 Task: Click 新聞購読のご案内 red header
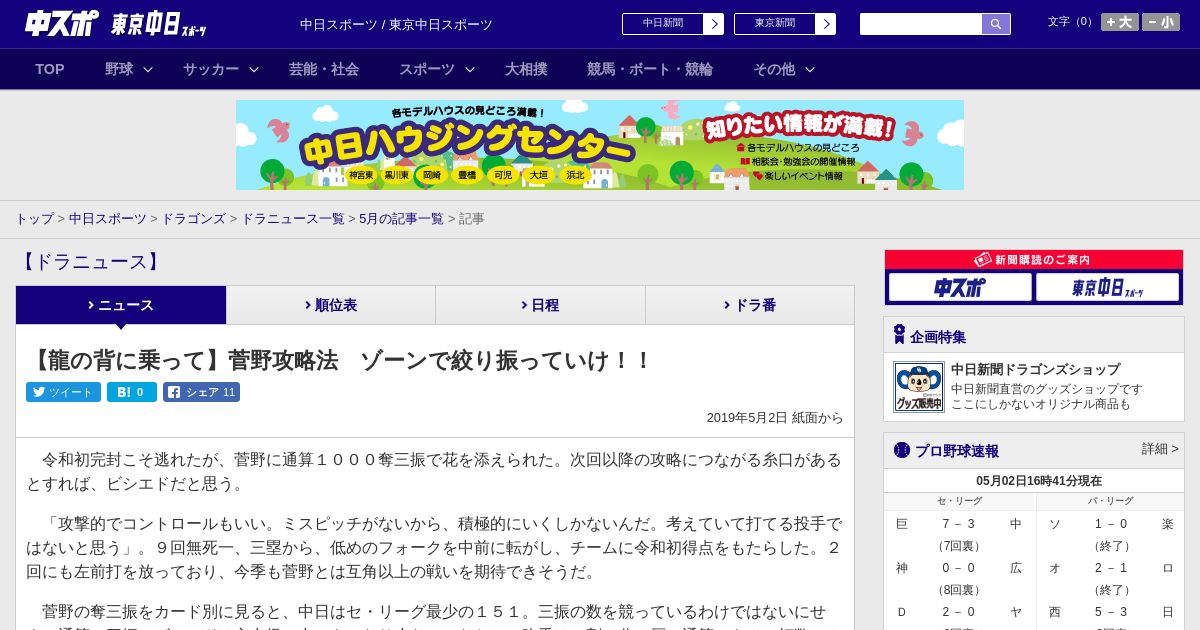[1034, 260]
